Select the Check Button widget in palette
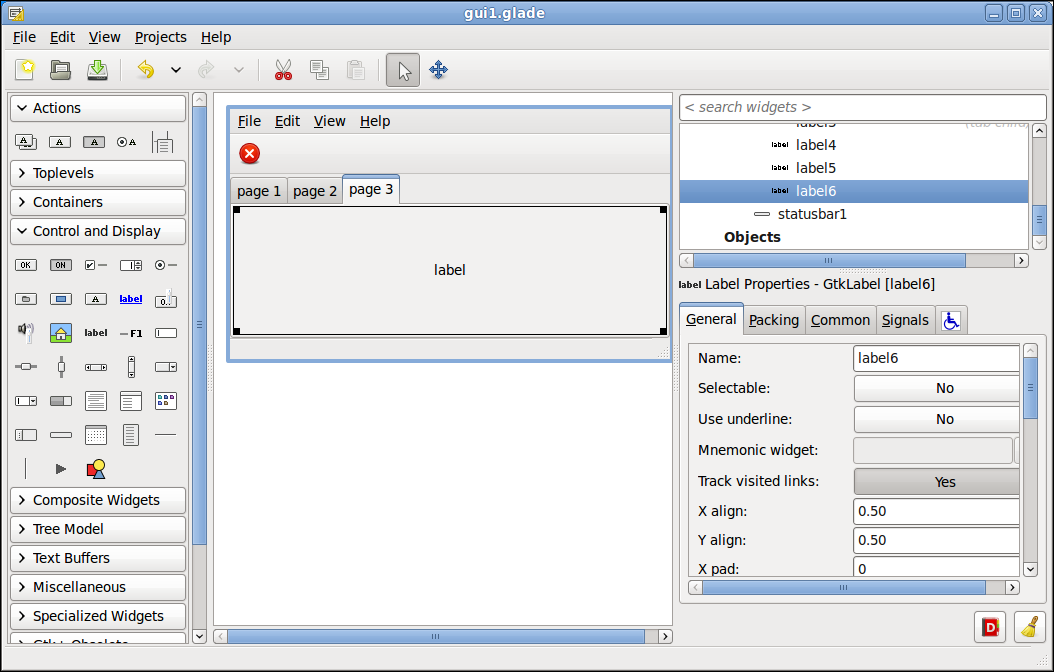 95,265
